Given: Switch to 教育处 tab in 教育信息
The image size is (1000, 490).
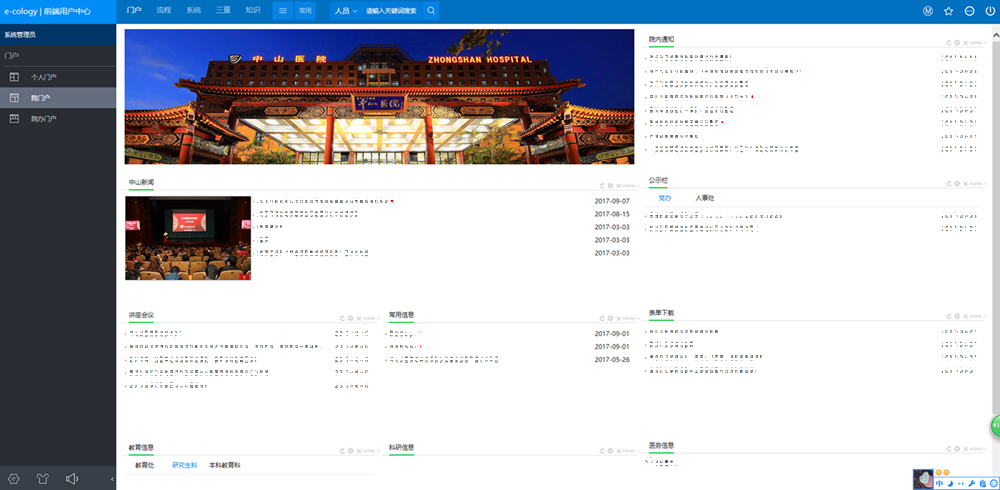Looking at the screenshot, I should pos(144,466).
